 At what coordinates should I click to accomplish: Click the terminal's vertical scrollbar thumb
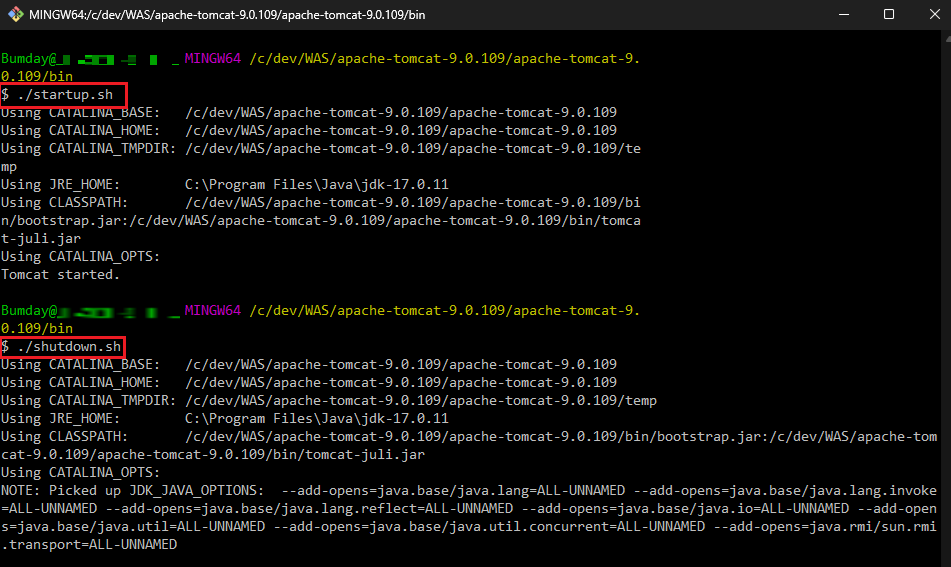click(947, 41)
